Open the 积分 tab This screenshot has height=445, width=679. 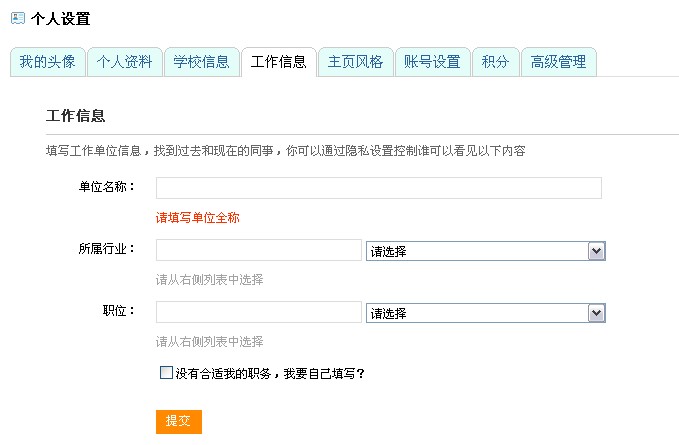click(x=496, y=62)
